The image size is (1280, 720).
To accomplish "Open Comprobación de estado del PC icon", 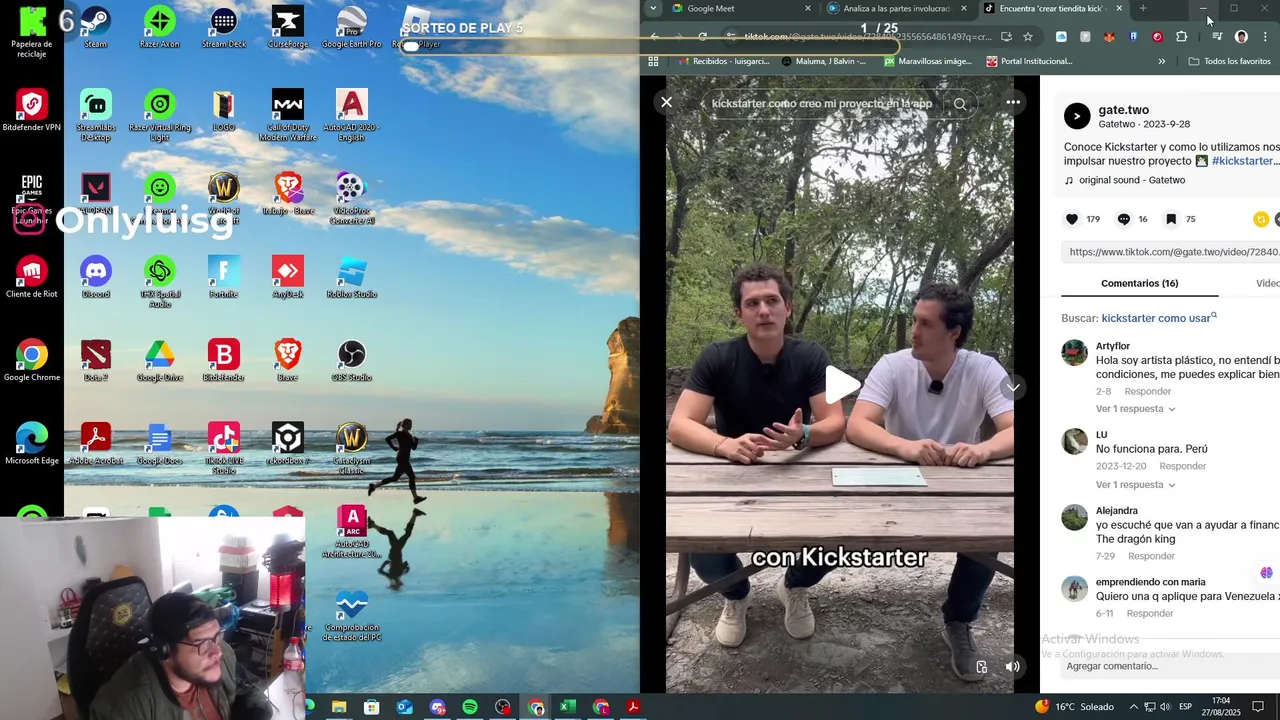I will (x=351, y=614).
